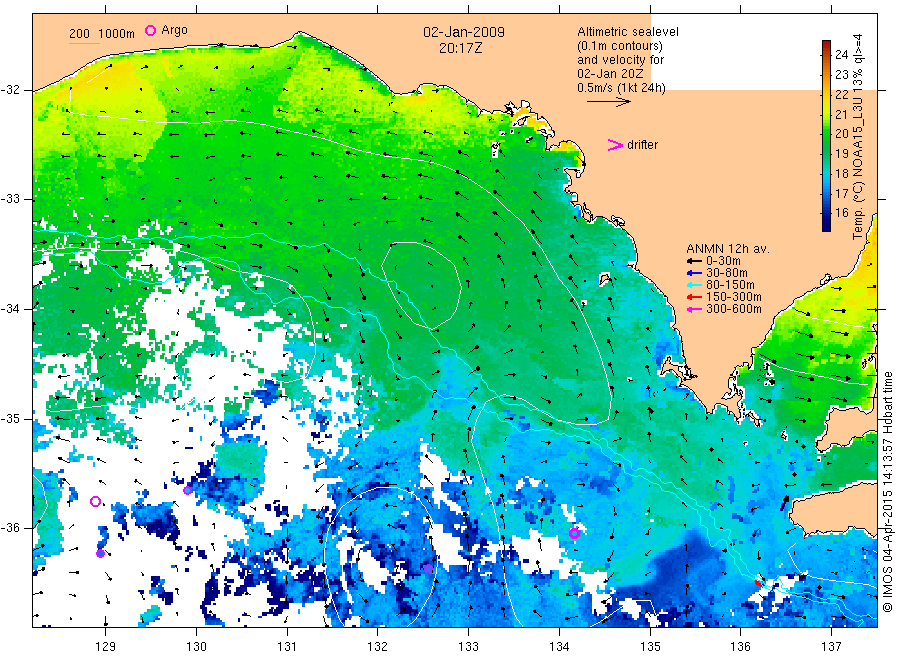Click the 'drifter' legend label
Image resolution: width=900 pixels, height=660 pixels.
[642, 145]
